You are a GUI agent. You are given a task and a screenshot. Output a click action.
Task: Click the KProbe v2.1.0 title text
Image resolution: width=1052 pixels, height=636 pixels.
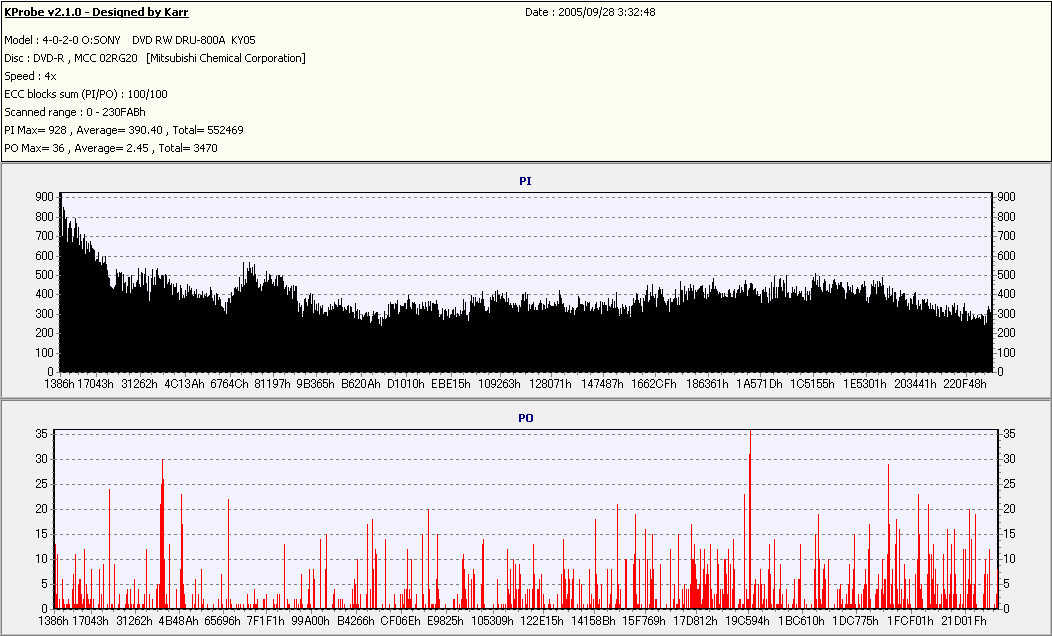pos(96,12)
